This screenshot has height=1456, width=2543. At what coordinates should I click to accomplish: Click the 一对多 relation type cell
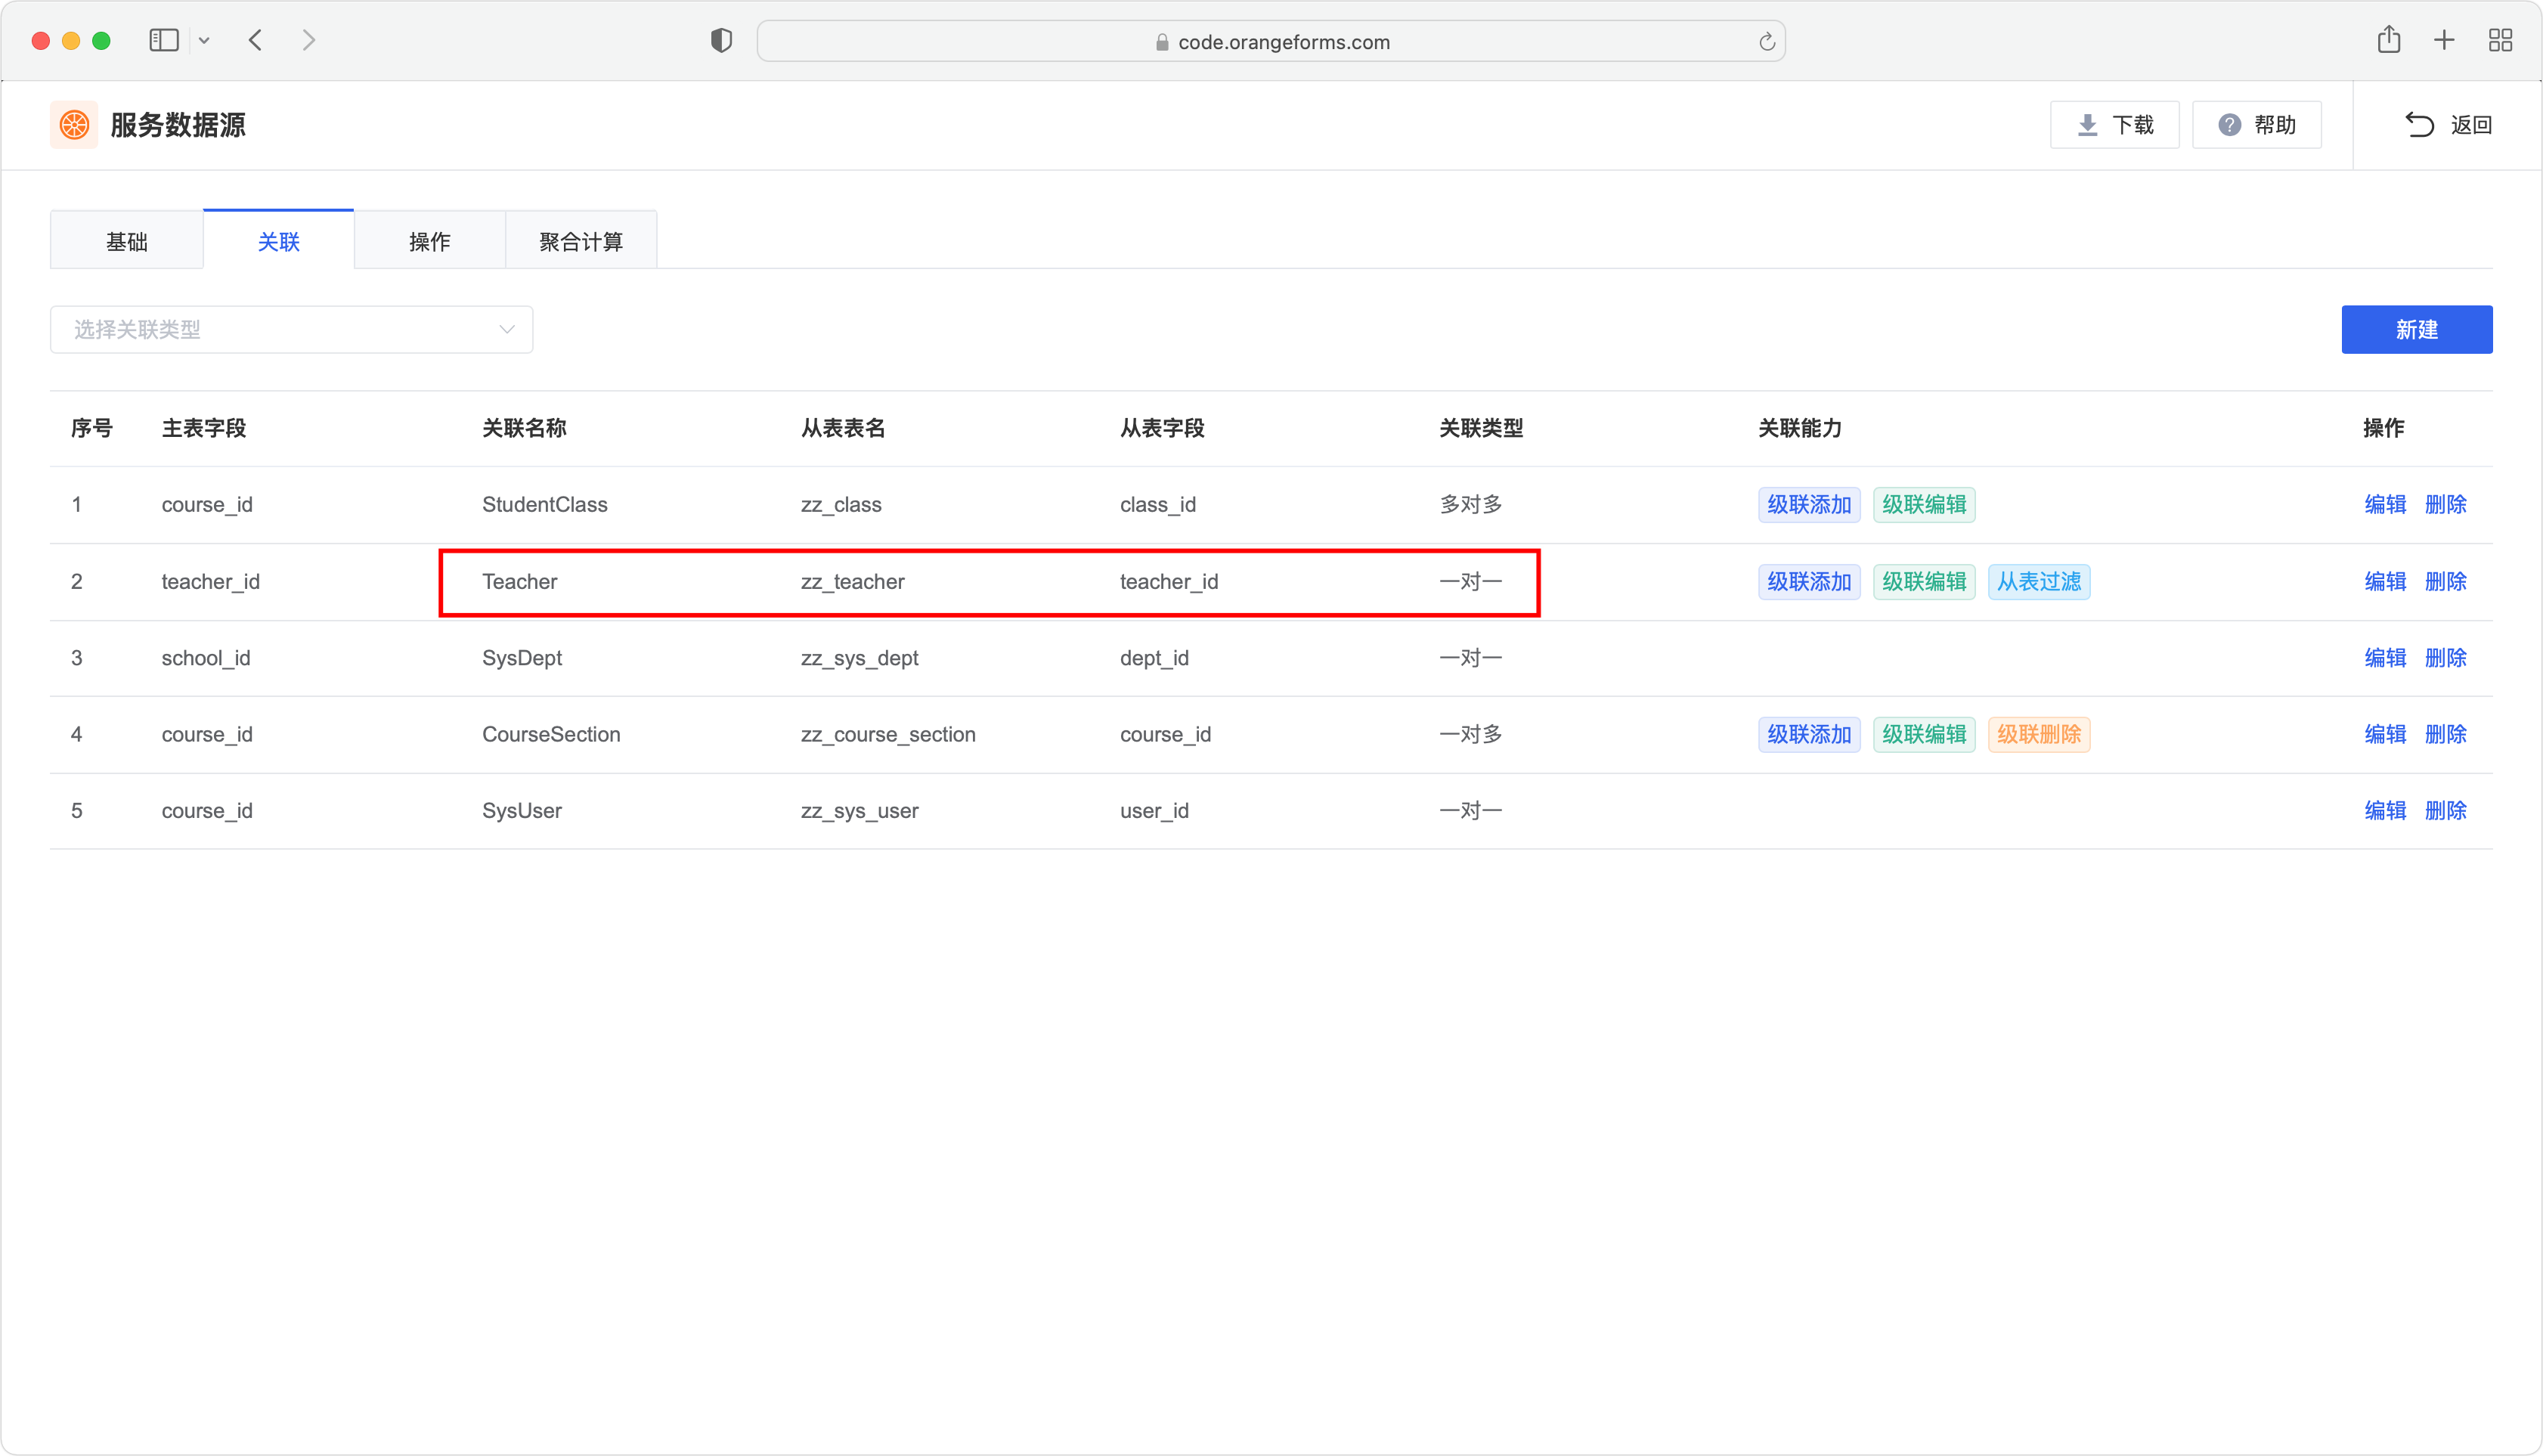click(1471, 734)
